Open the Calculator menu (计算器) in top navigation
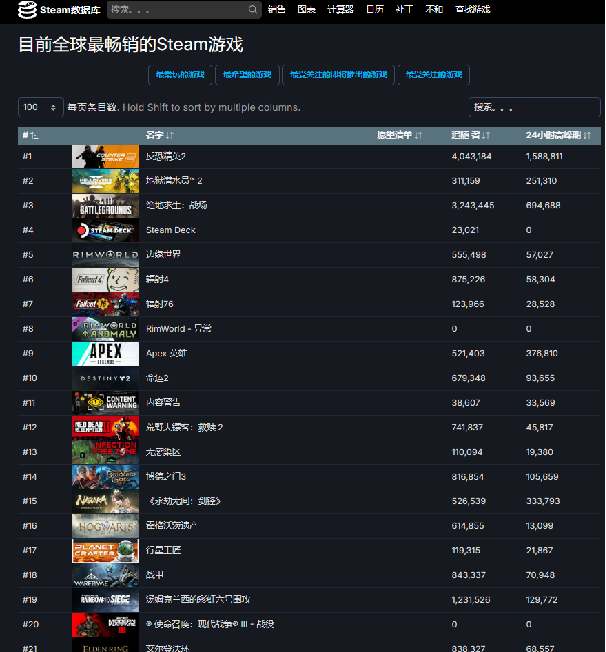 click(340, 9)
